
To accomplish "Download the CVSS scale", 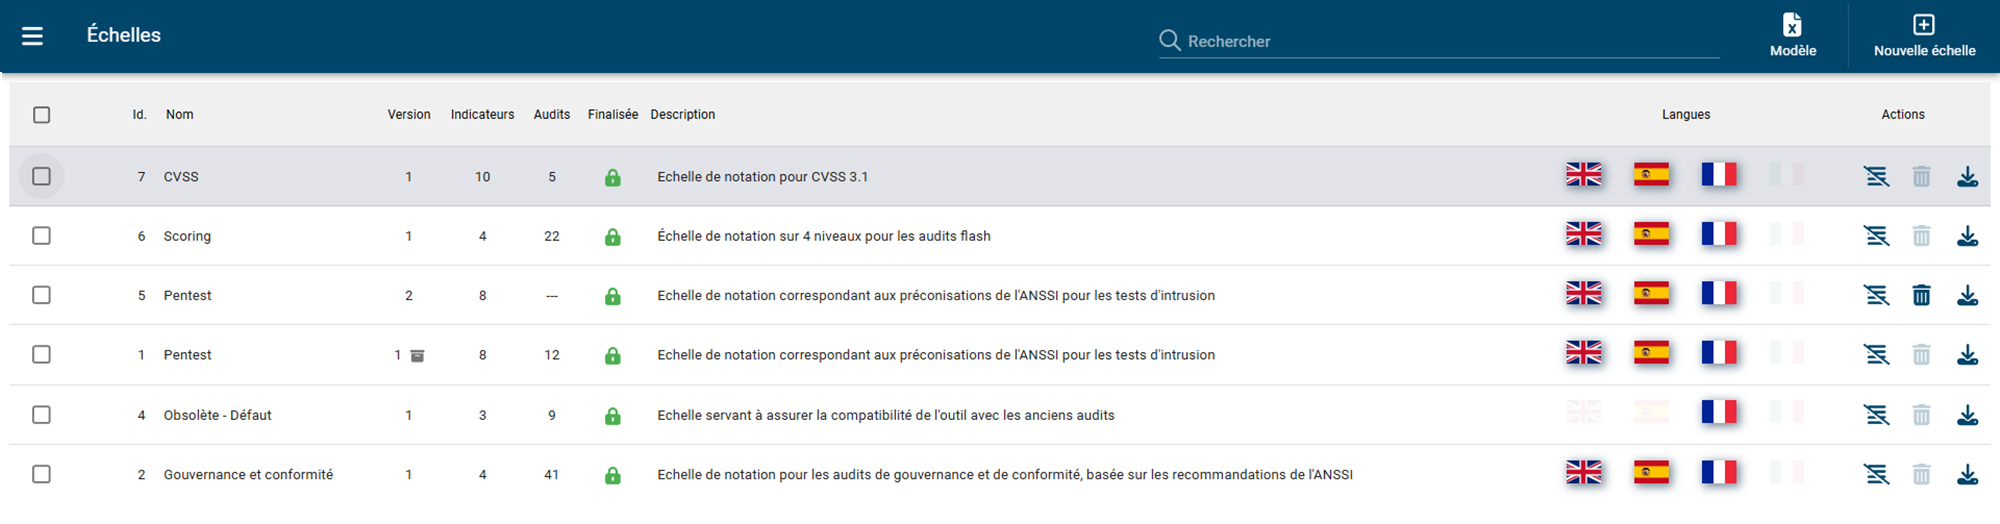I will coord(1967,177).
